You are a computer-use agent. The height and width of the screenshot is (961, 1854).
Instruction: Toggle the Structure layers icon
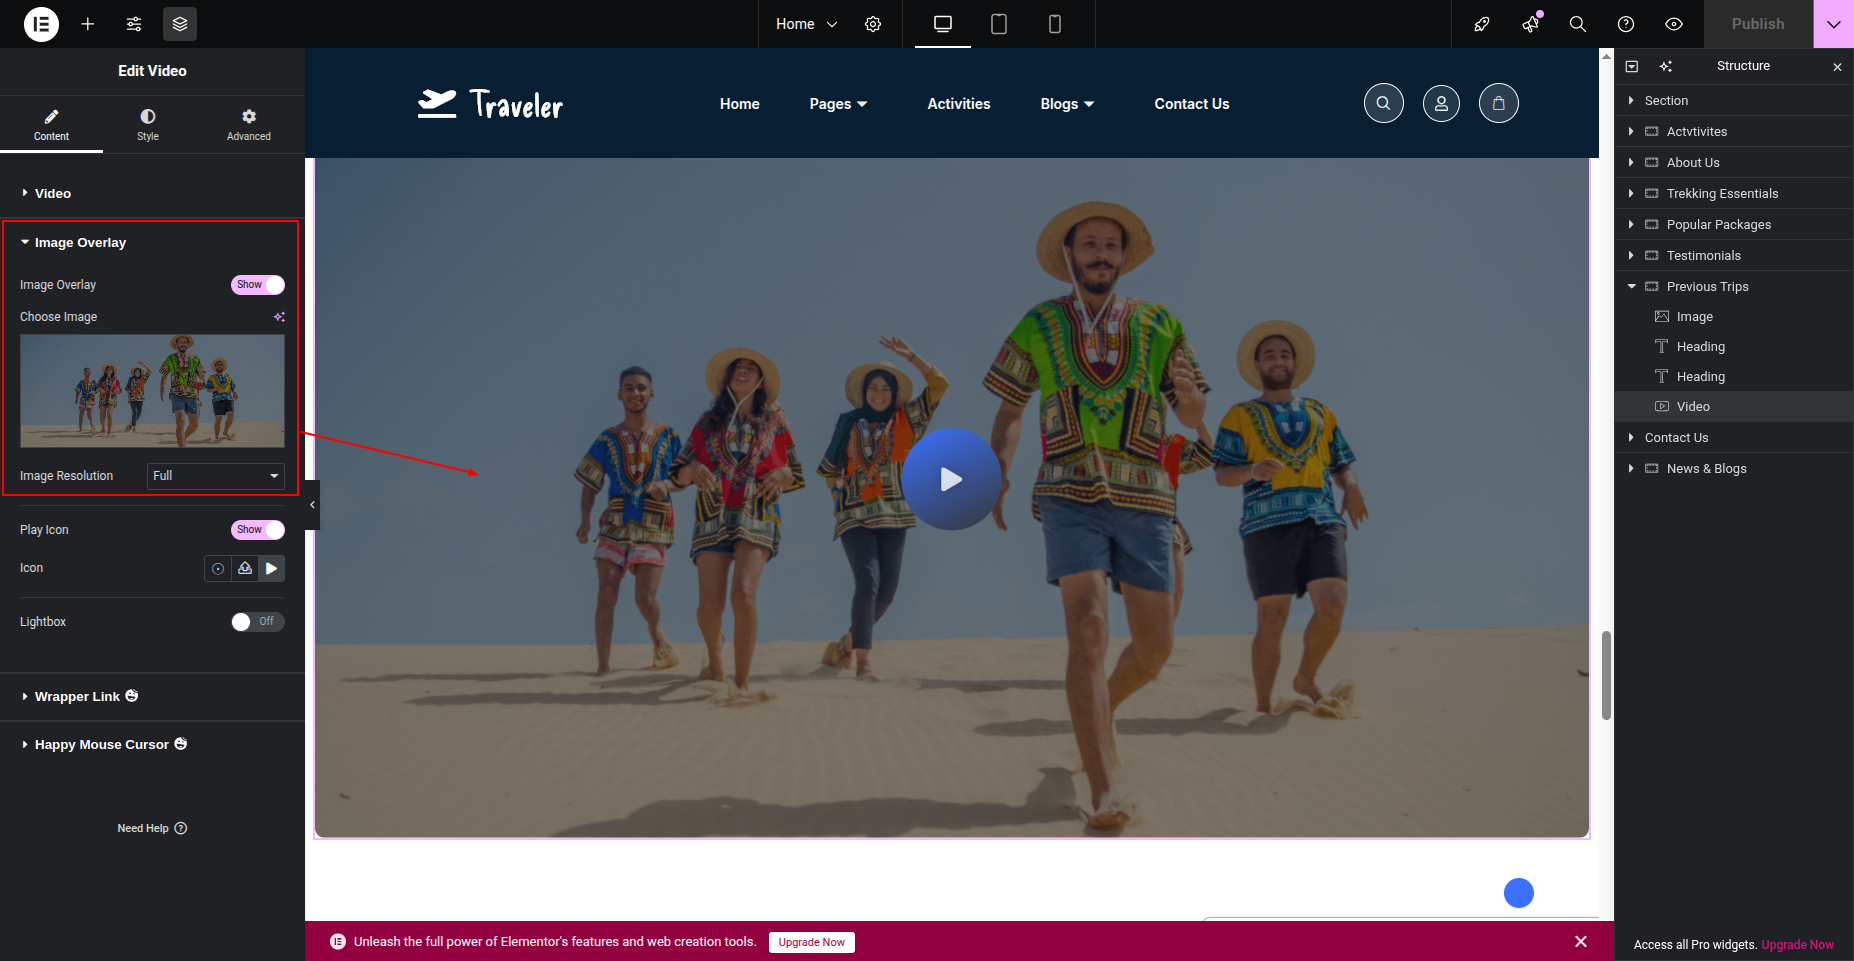point(180,24)
